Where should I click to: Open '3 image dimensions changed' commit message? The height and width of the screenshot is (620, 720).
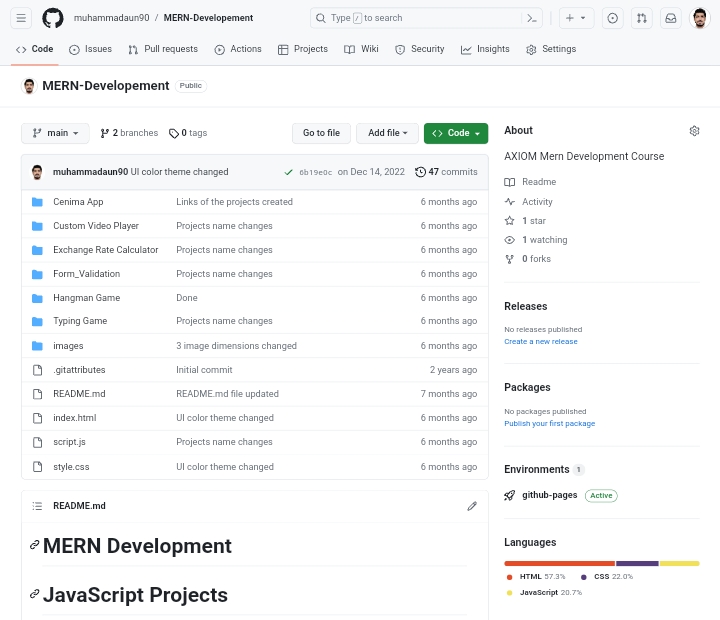pyautogui.click(x=236, y=346)
